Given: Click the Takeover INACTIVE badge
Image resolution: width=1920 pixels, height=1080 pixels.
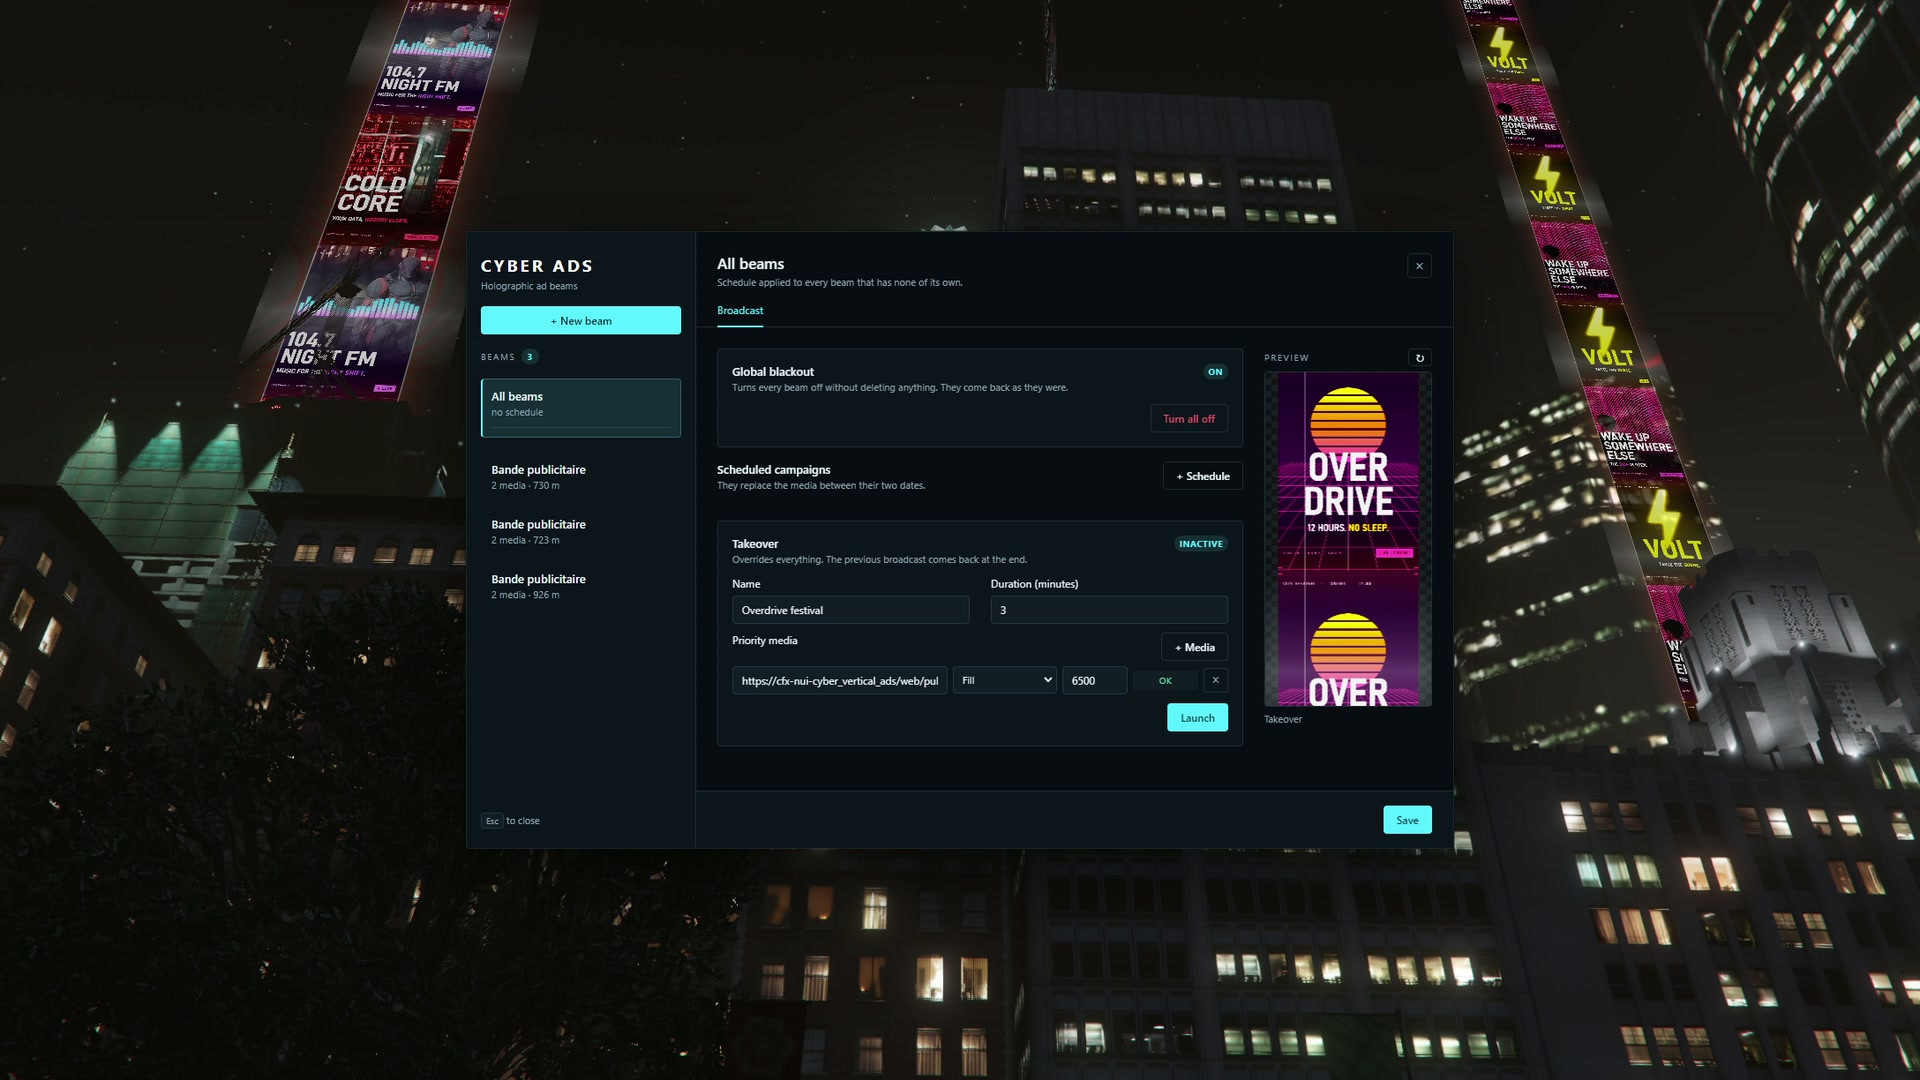Looking at the screenshot, I should point(1200,544).
